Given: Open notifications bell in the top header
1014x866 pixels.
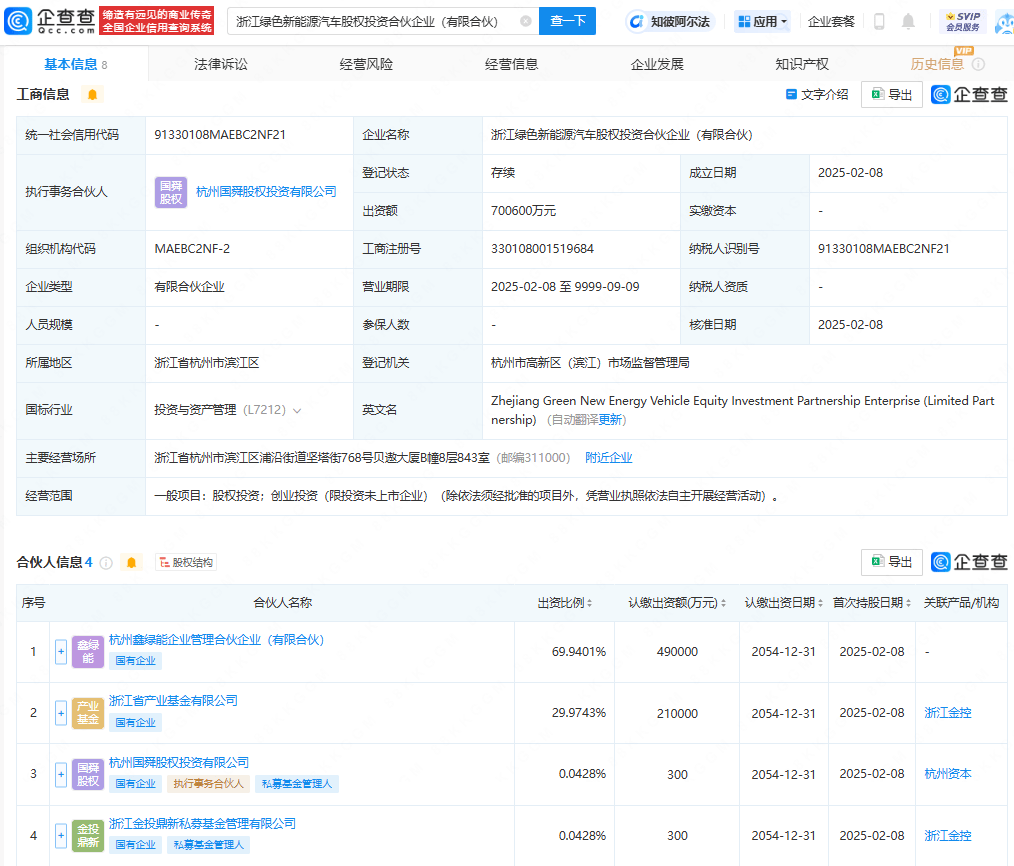Looking at the screenshot, I should click(x=908, y=21).
